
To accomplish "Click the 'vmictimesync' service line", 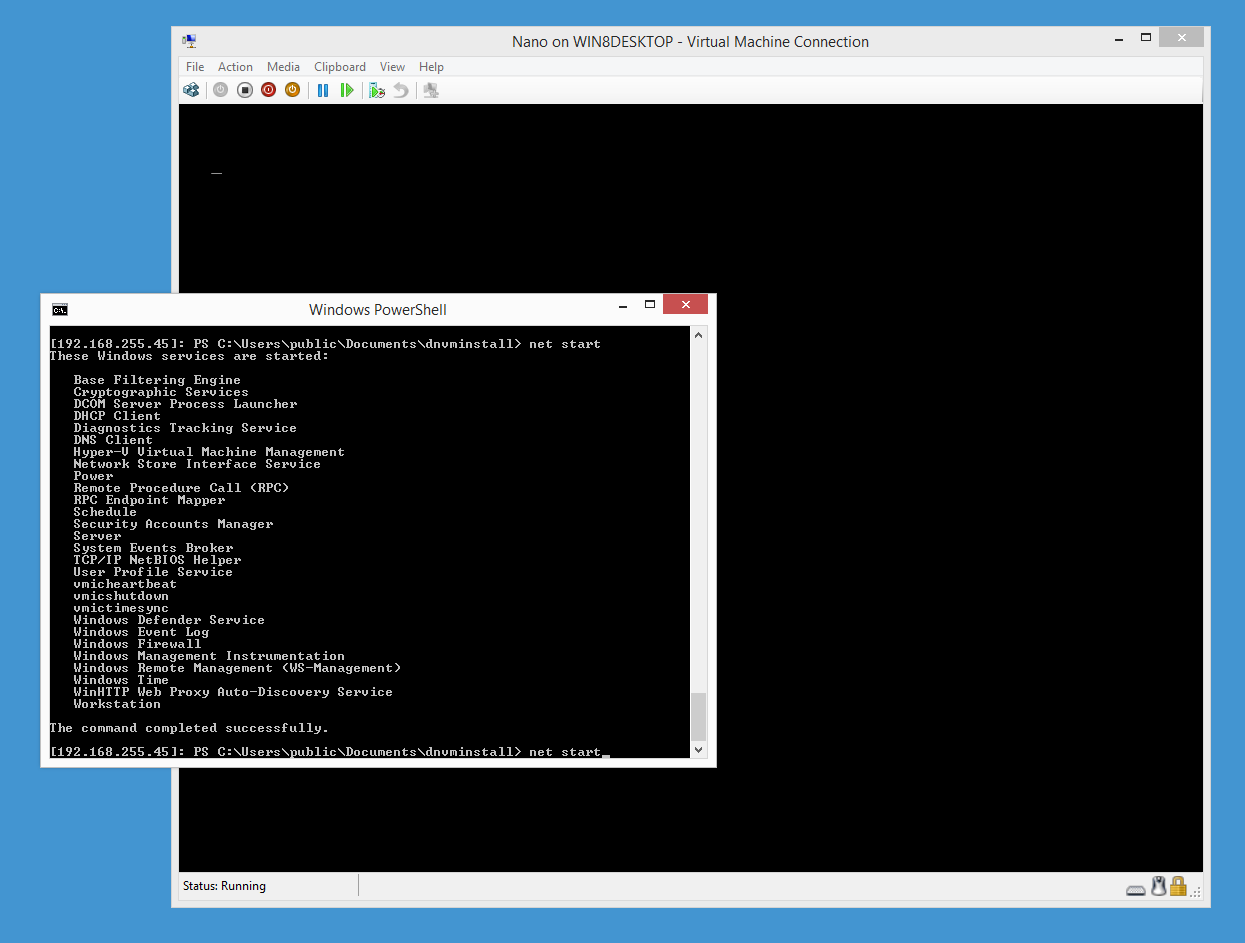I will tap(121, 608).
